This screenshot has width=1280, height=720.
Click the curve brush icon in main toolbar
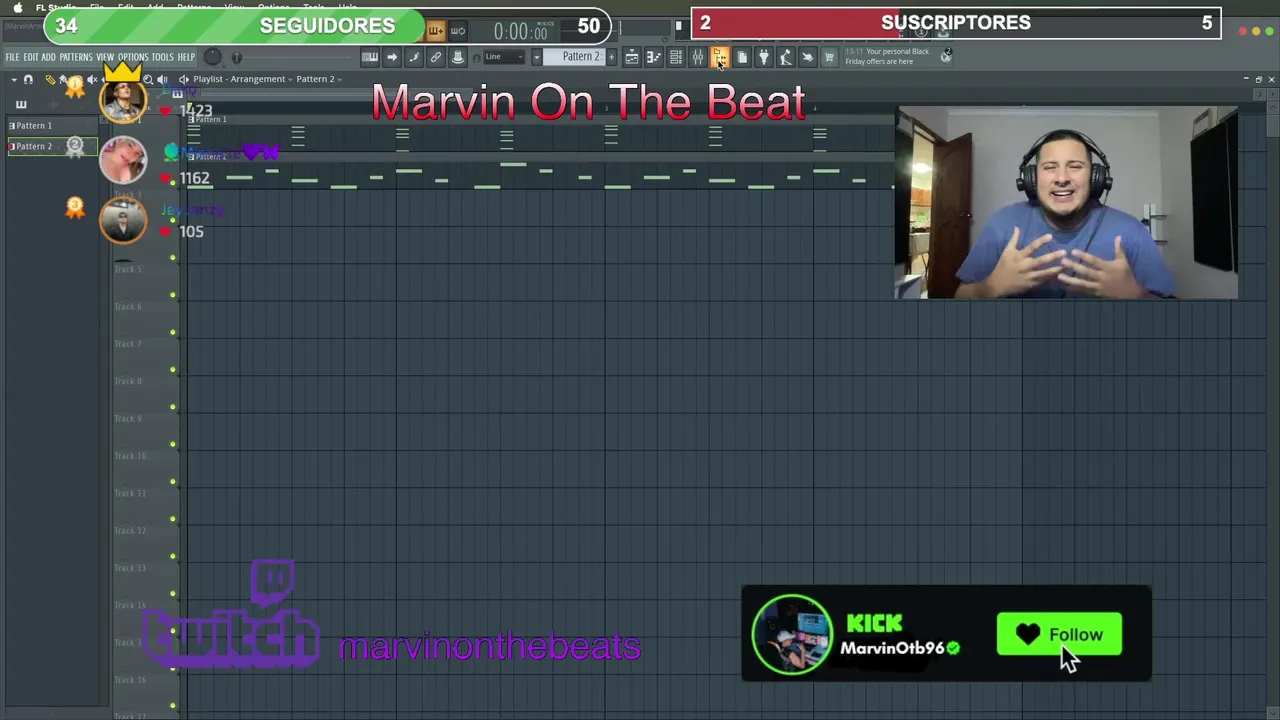point(414,57)
